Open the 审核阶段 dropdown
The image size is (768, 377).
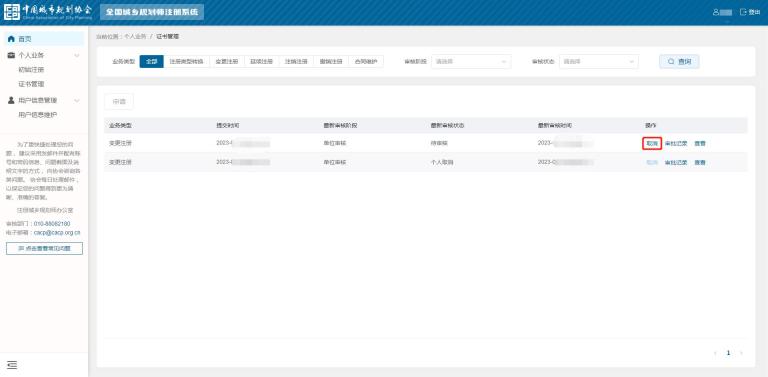[x=471, y=62]
